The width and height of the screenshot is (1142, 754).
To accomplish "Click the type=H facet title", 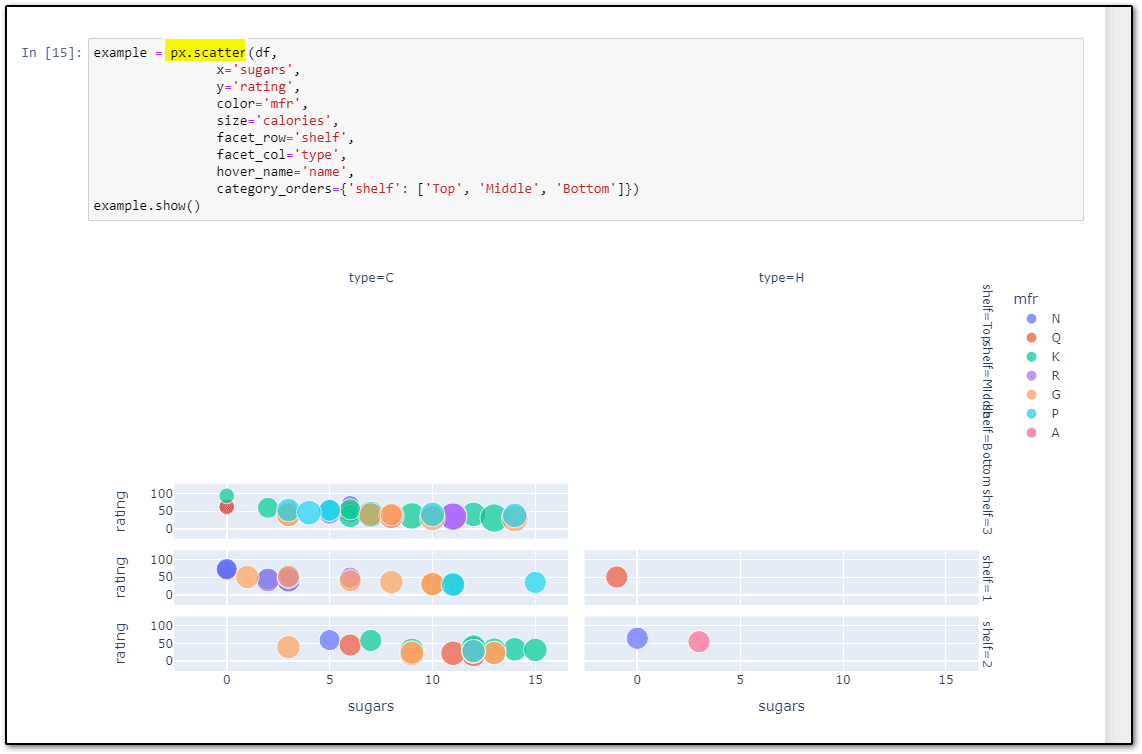I will [781, 277].
